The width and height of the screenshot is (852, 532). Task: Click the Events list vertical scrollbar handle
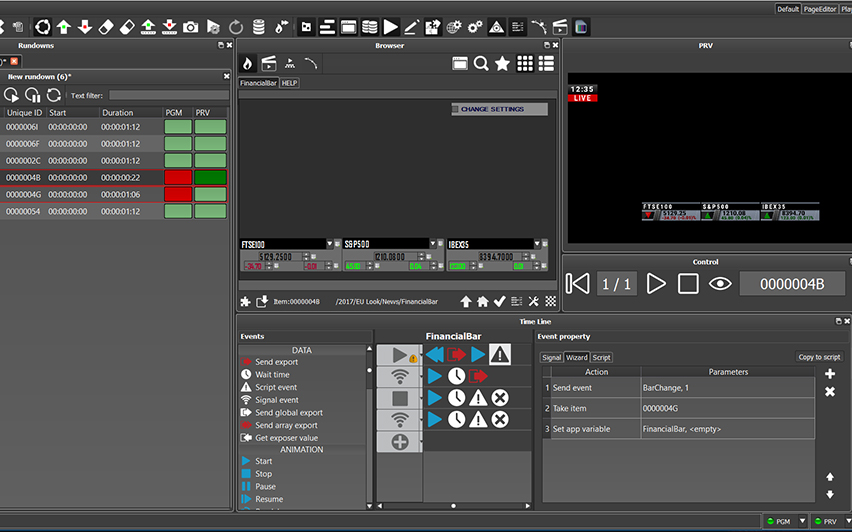369,371
